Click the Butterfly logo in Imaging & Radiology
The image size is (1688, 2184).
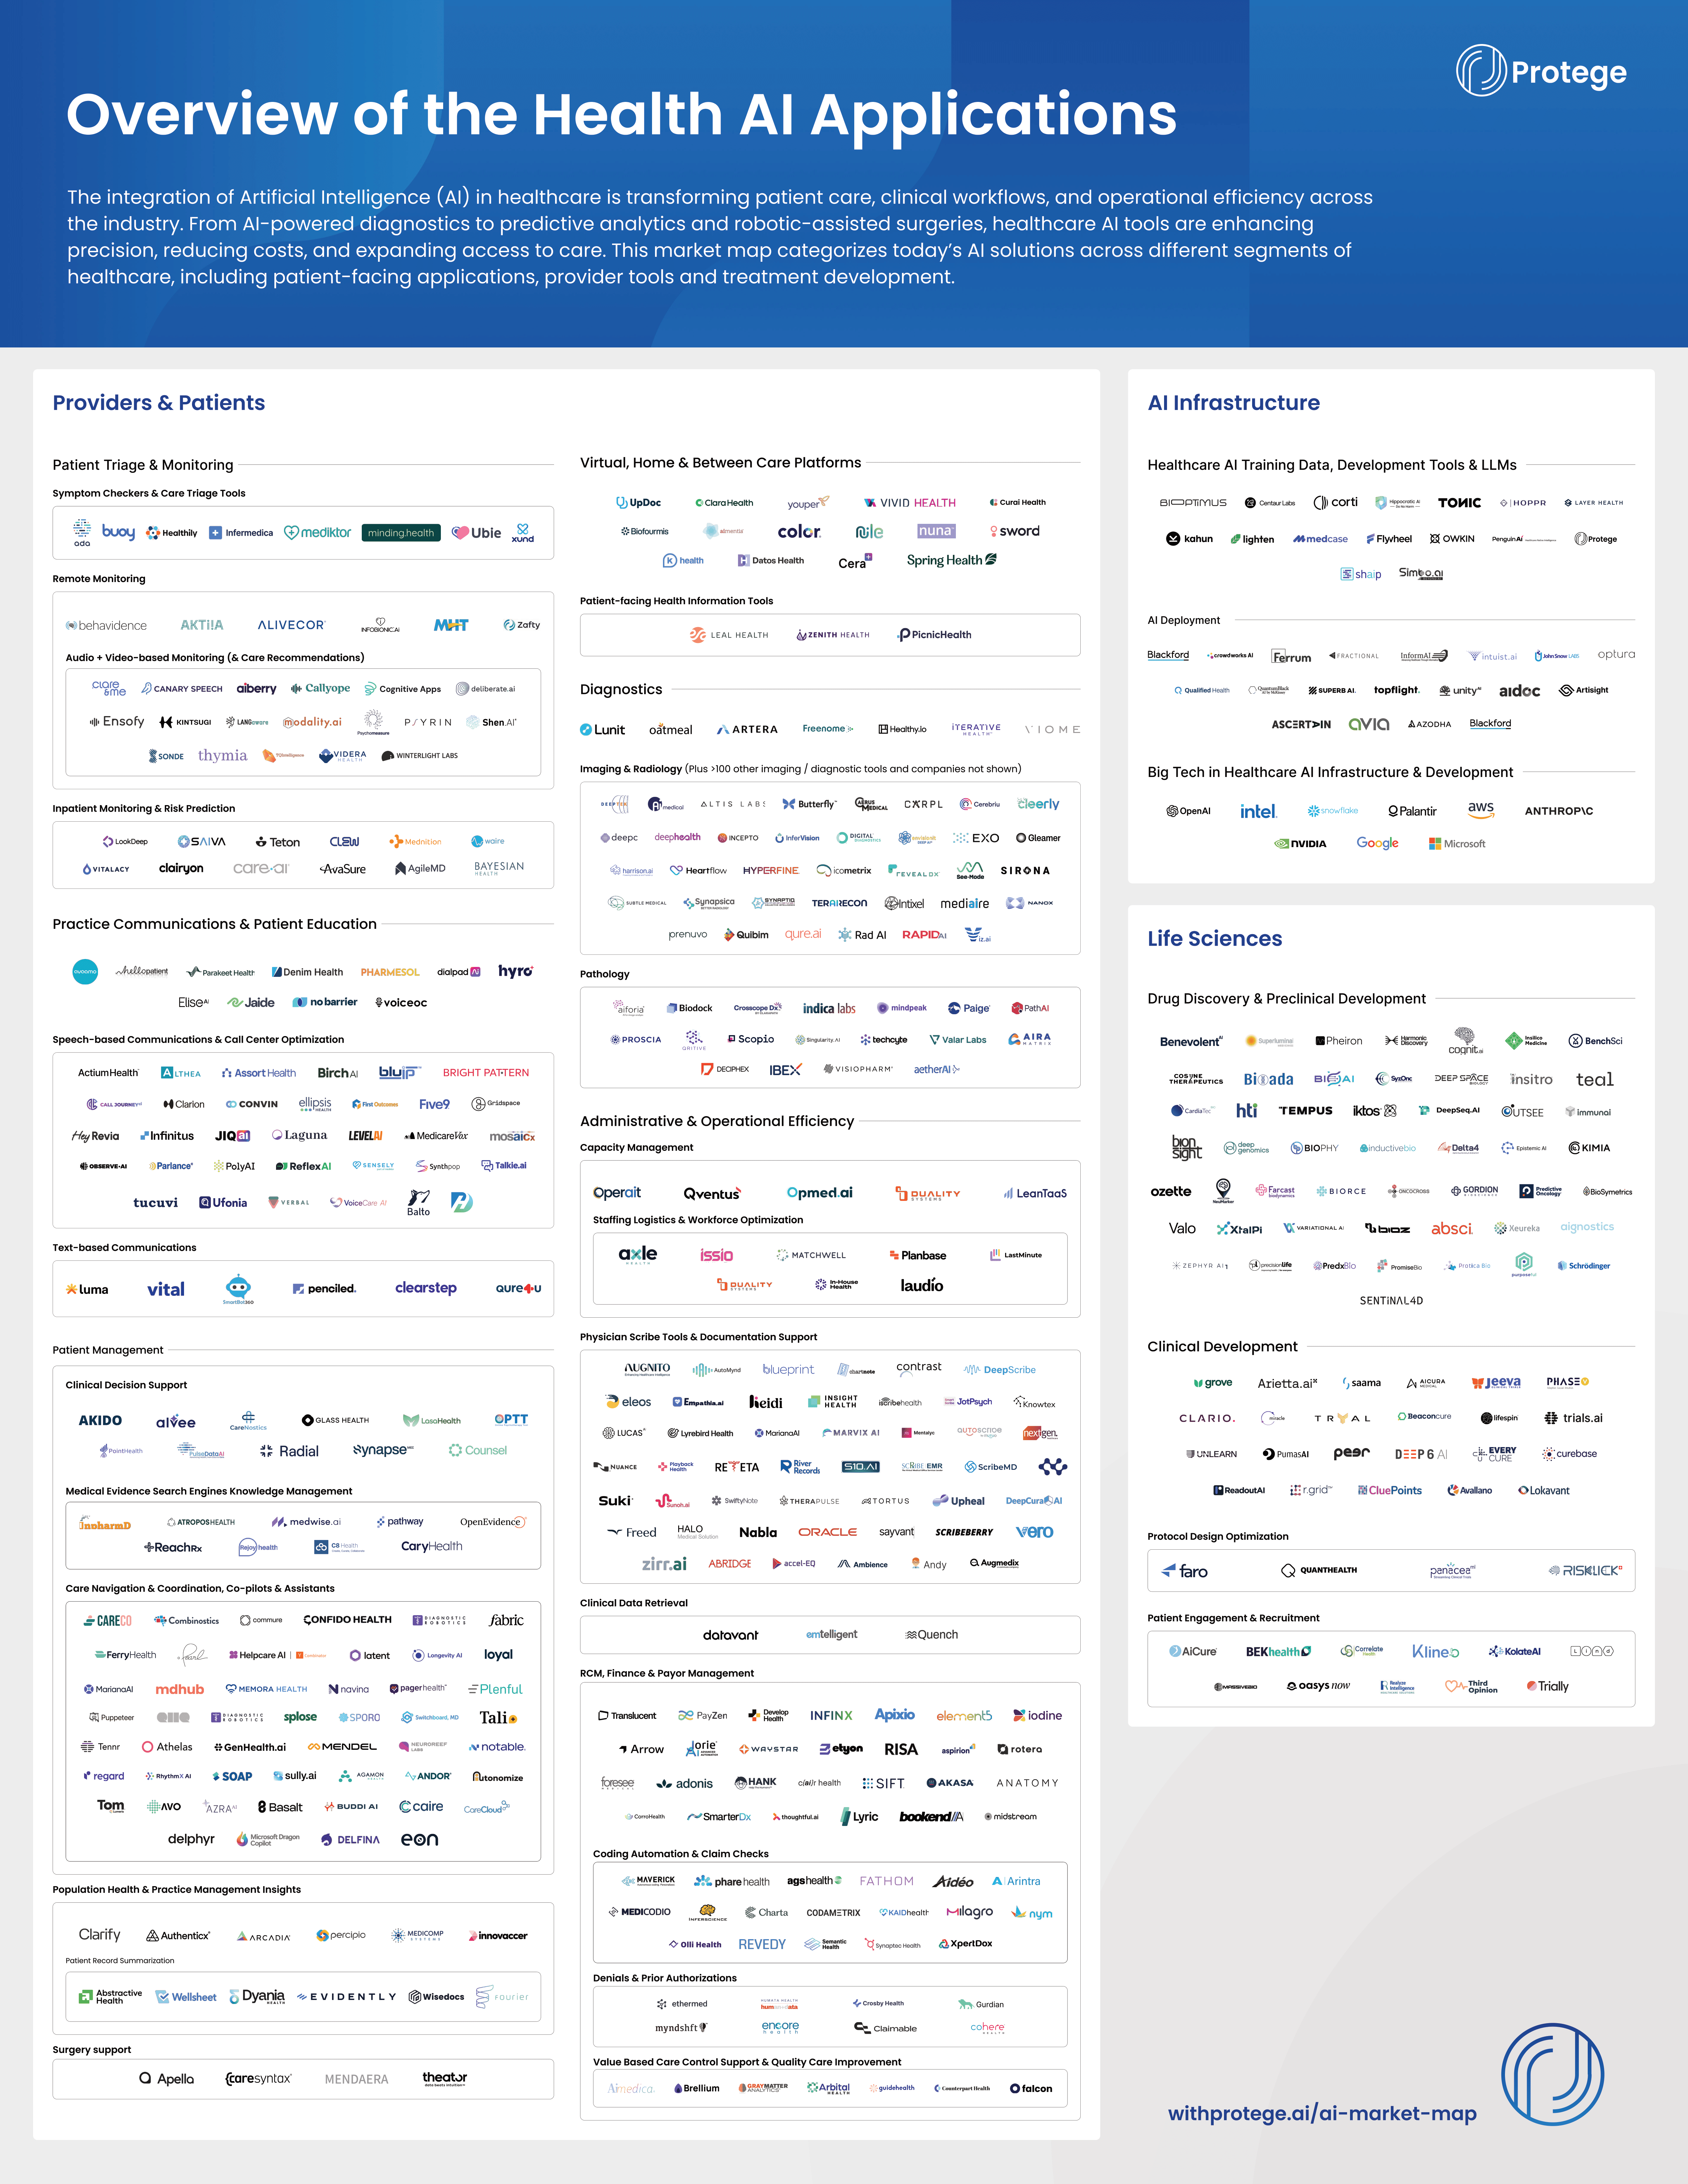[809, 804]
